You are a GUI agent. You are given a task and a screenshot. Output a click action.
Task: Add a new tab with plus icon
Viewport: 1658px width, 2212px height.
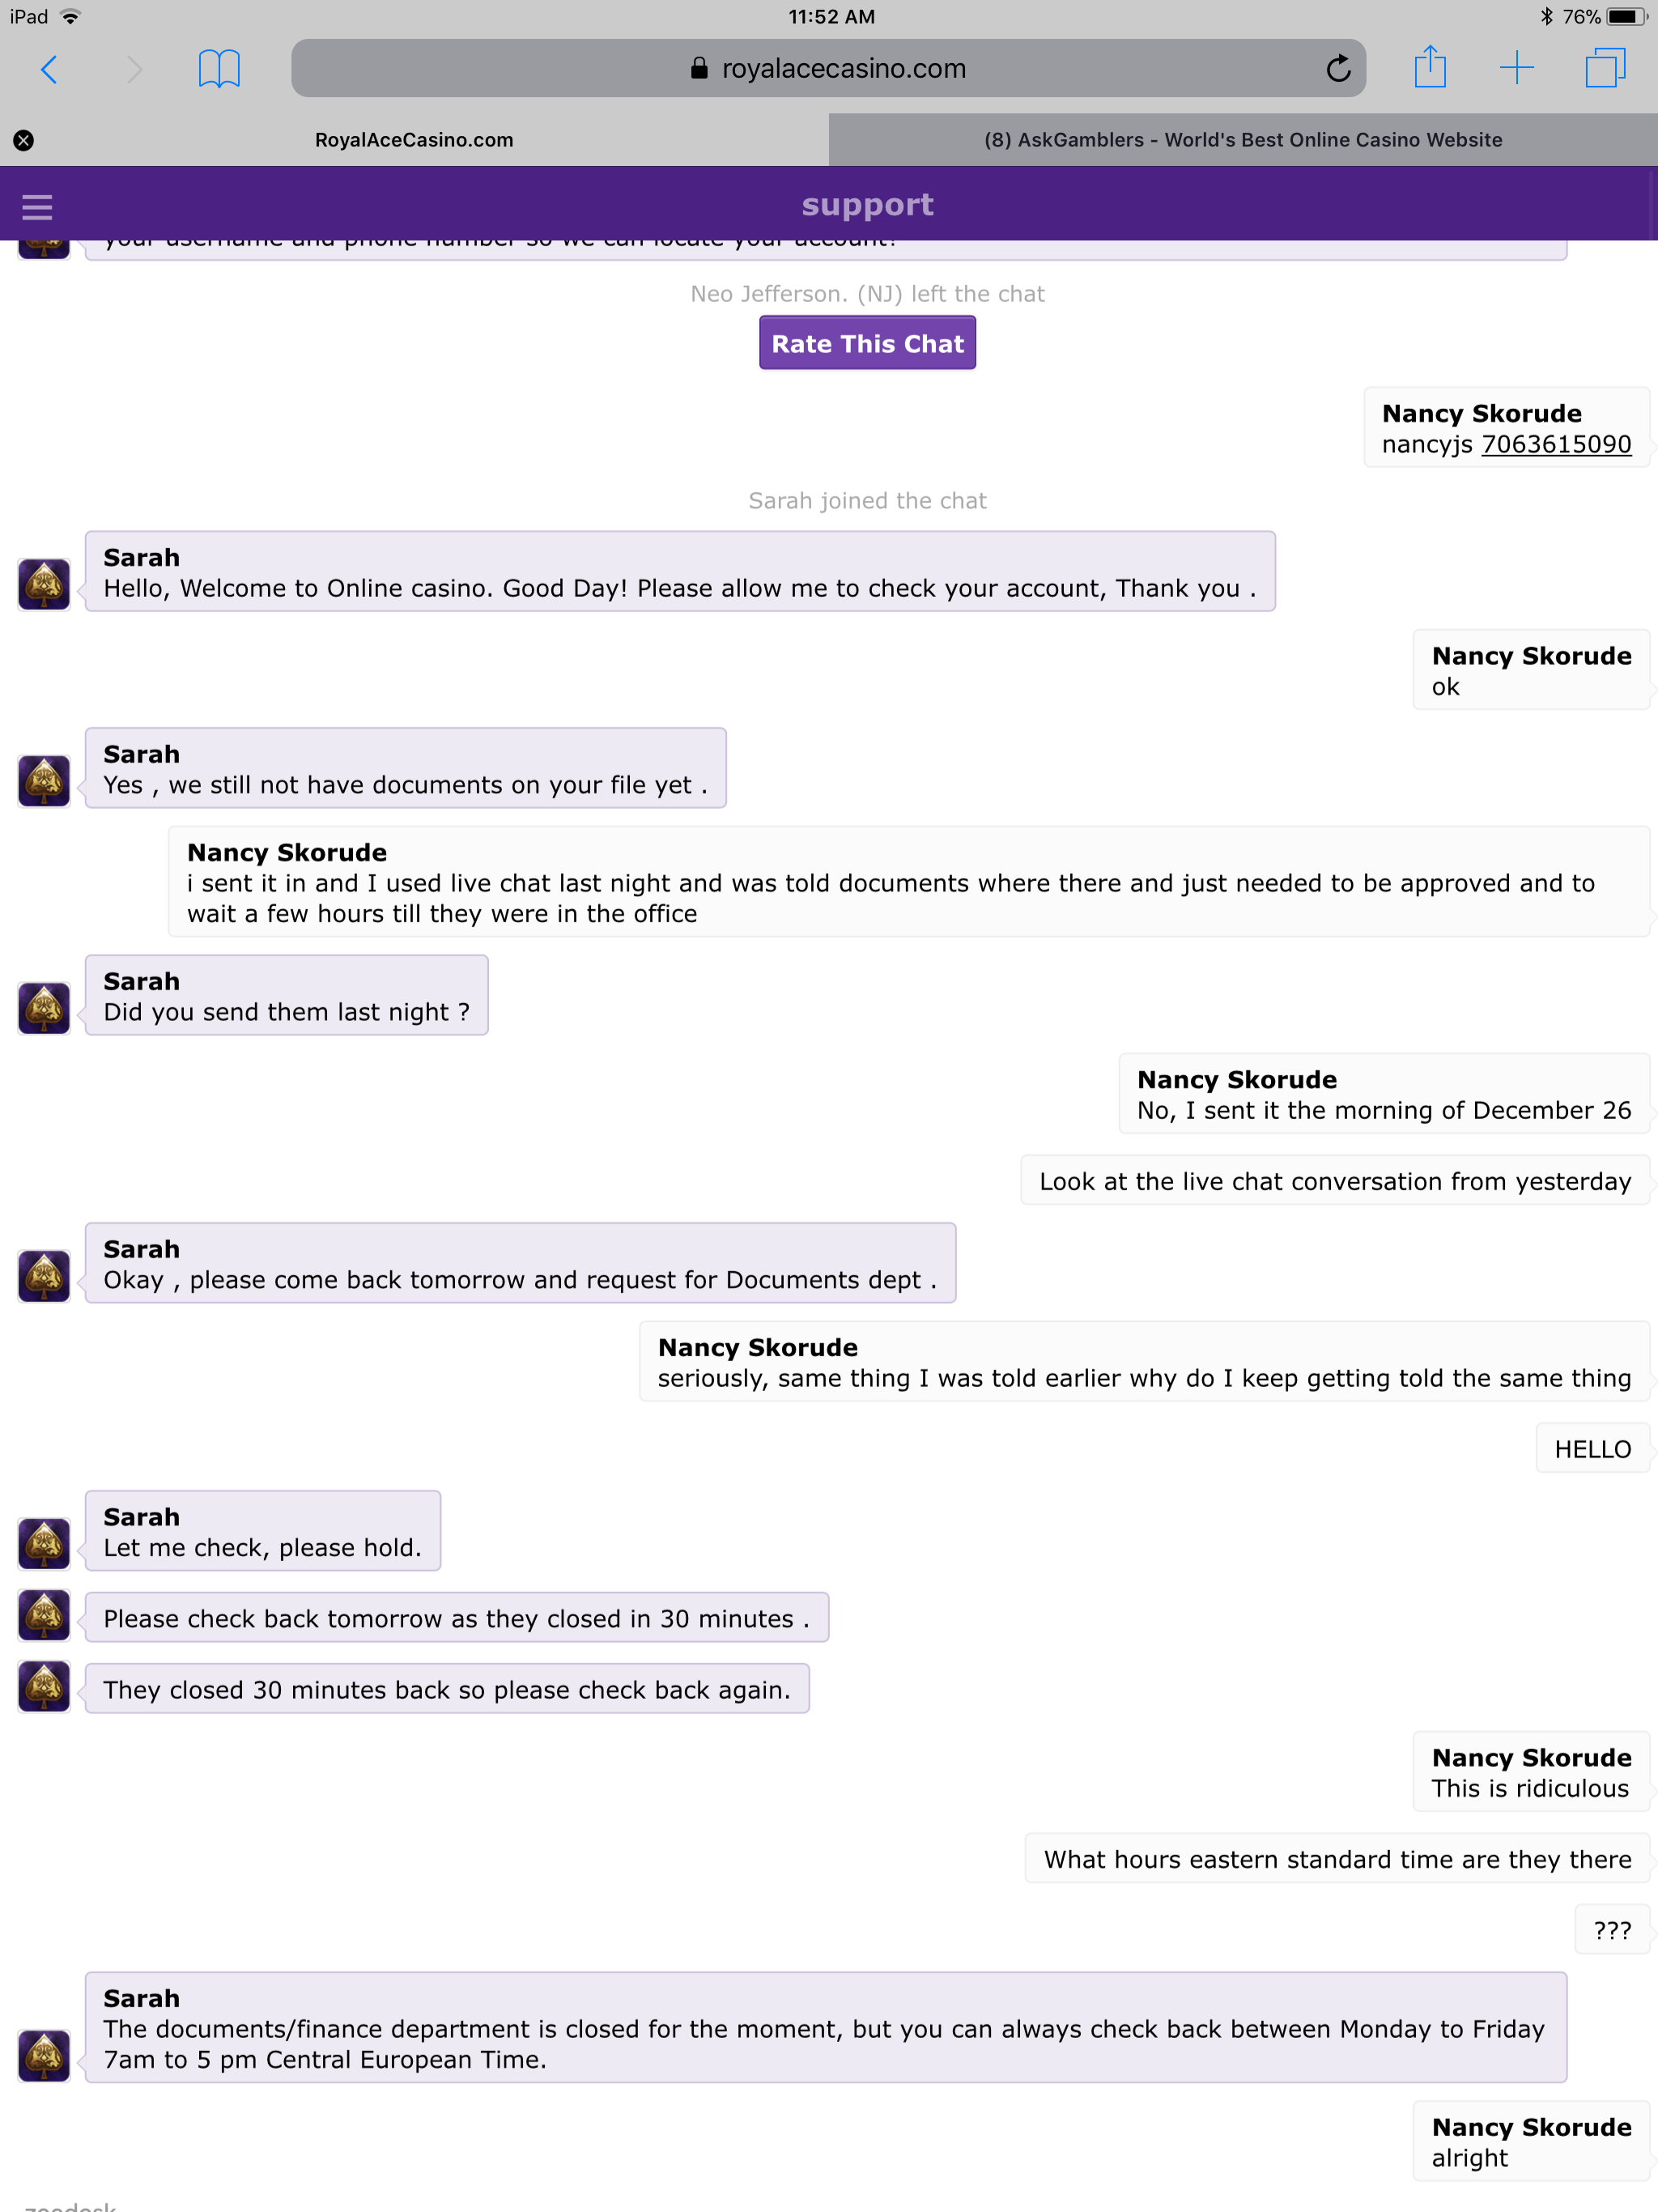point(1517,68)
